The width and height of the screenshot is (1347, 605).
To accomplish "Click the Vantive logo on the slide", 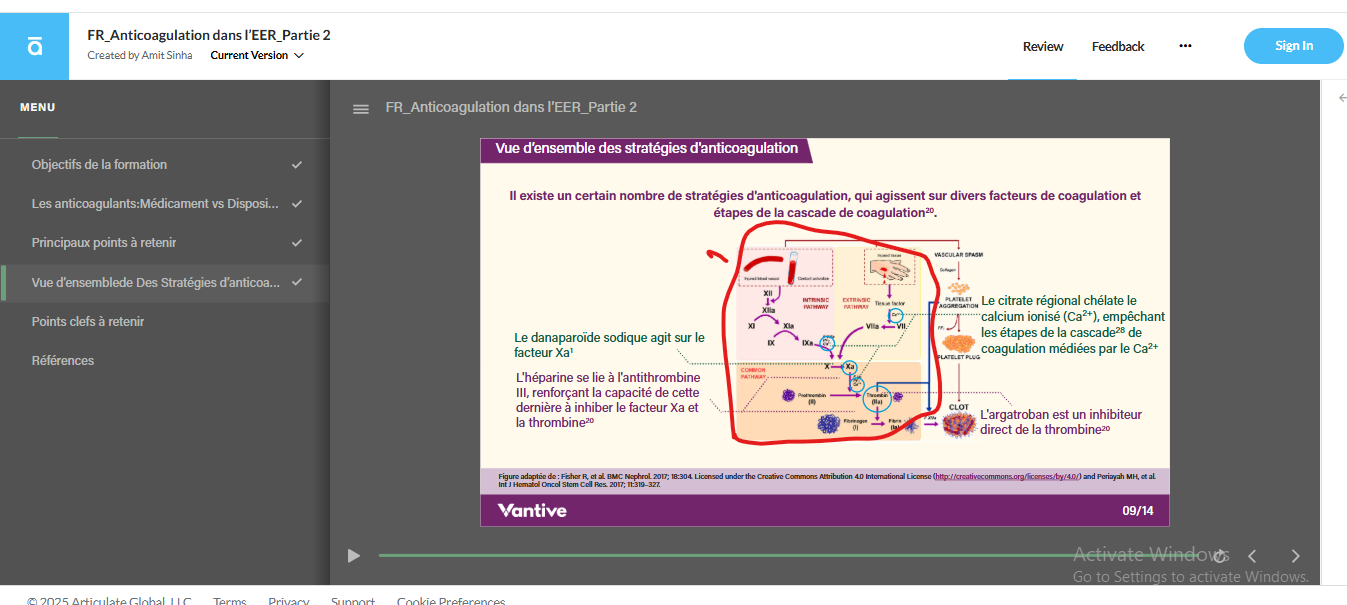I will tap(532, 511).
